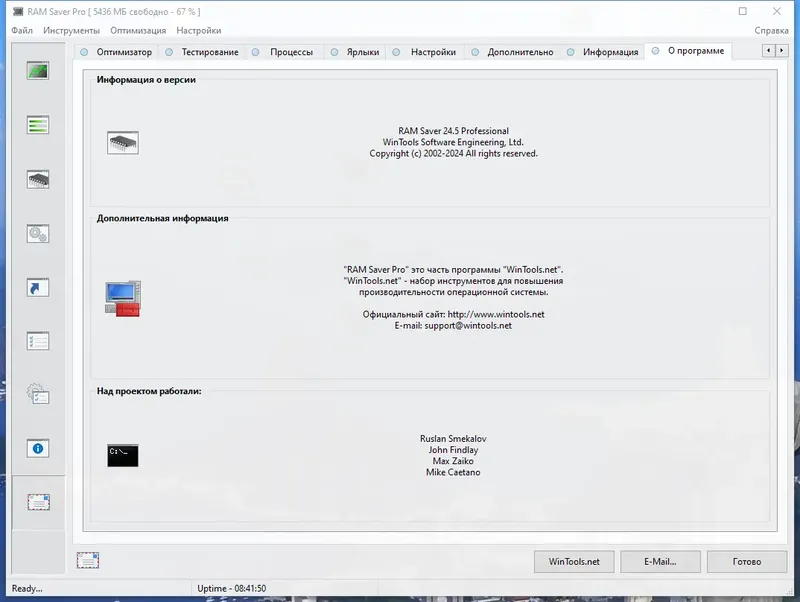The height and width of the screenshot is (602, 800).
Task: Open the http://www.wintools.net website link
Action: click(x=498, y=313)
